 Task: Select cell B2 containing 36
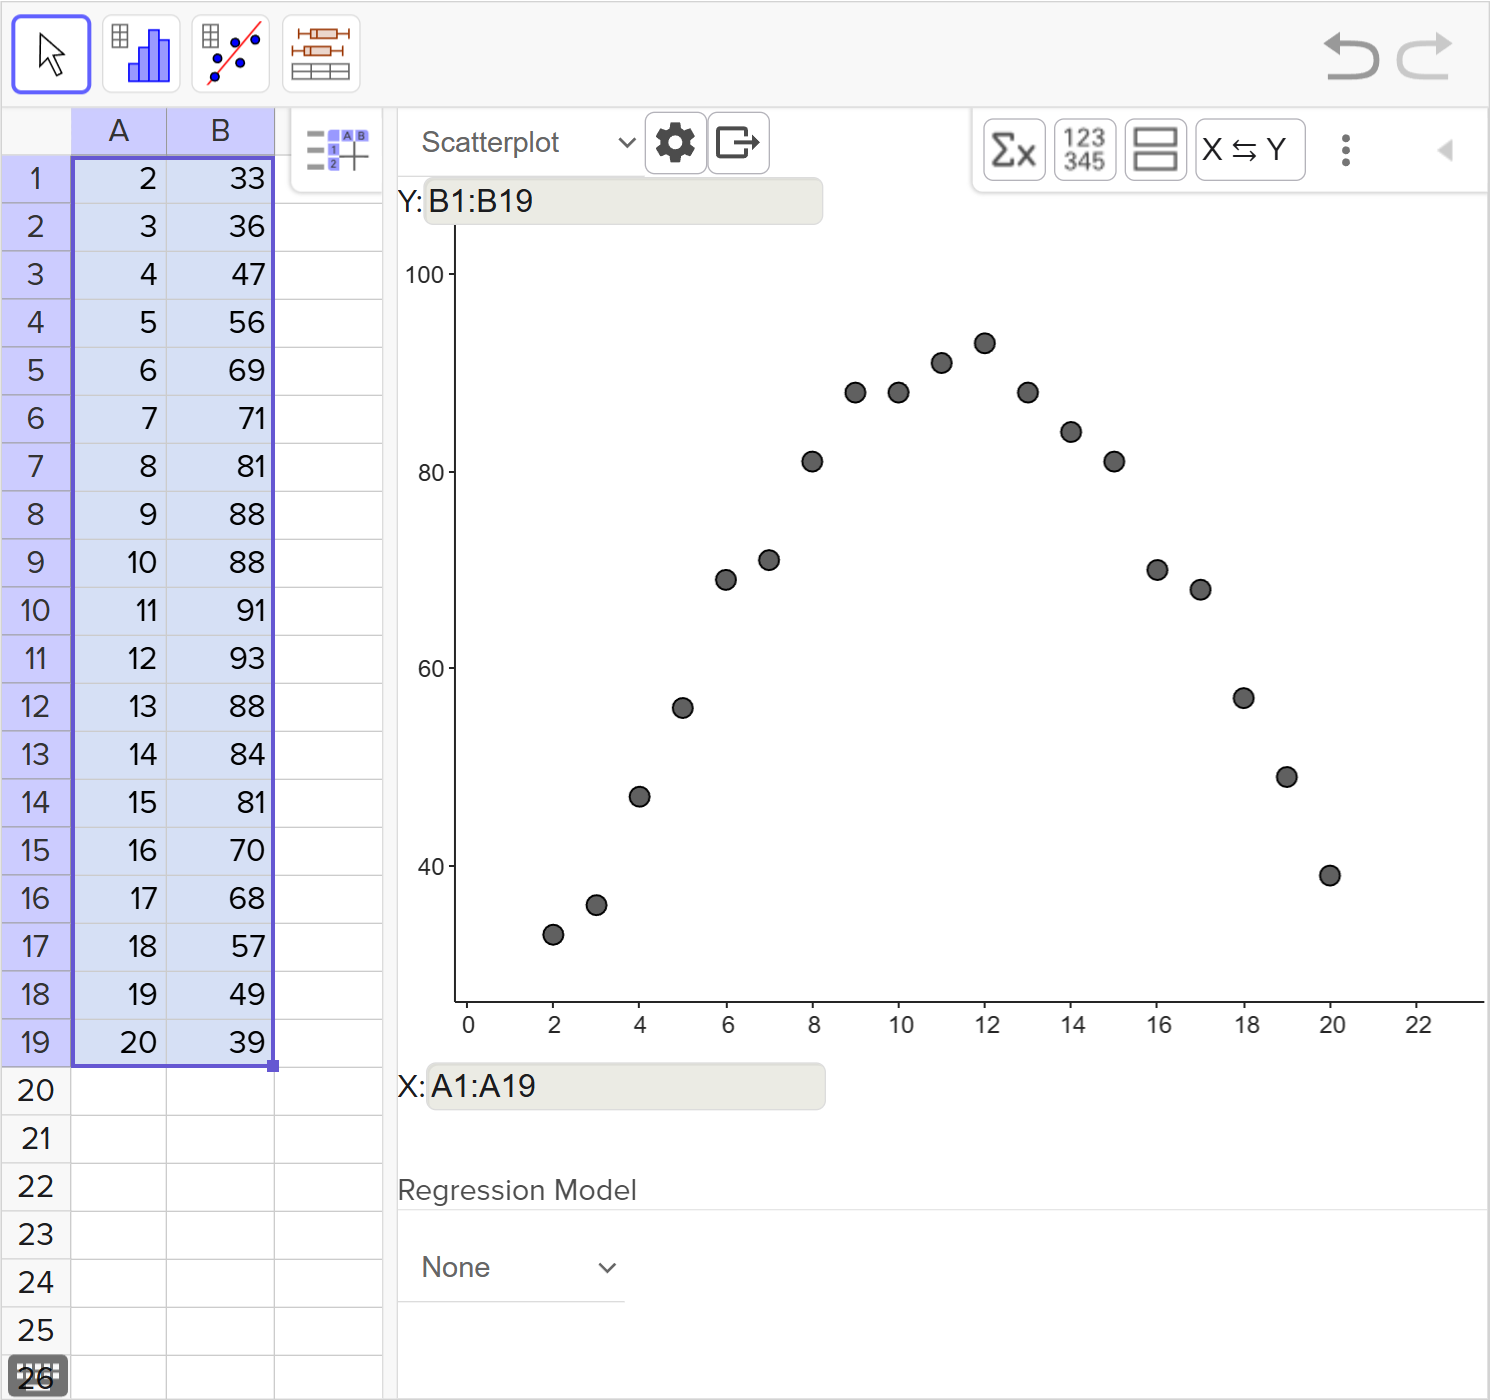220,227
